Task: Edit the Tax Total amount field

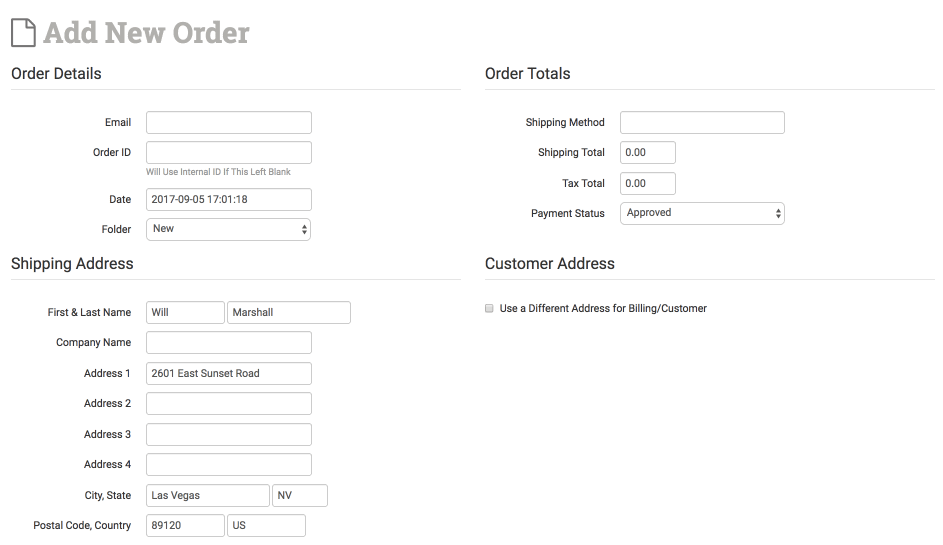Action: [x=647, y=183]
